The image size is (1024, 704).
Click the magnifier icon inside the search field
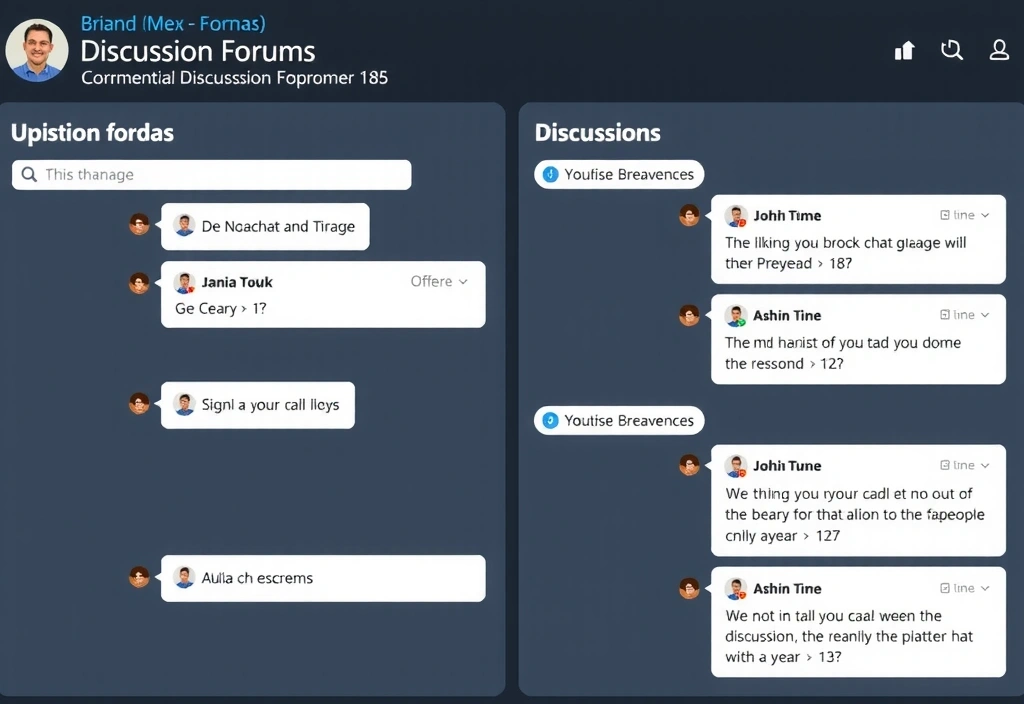coord(29,174)
